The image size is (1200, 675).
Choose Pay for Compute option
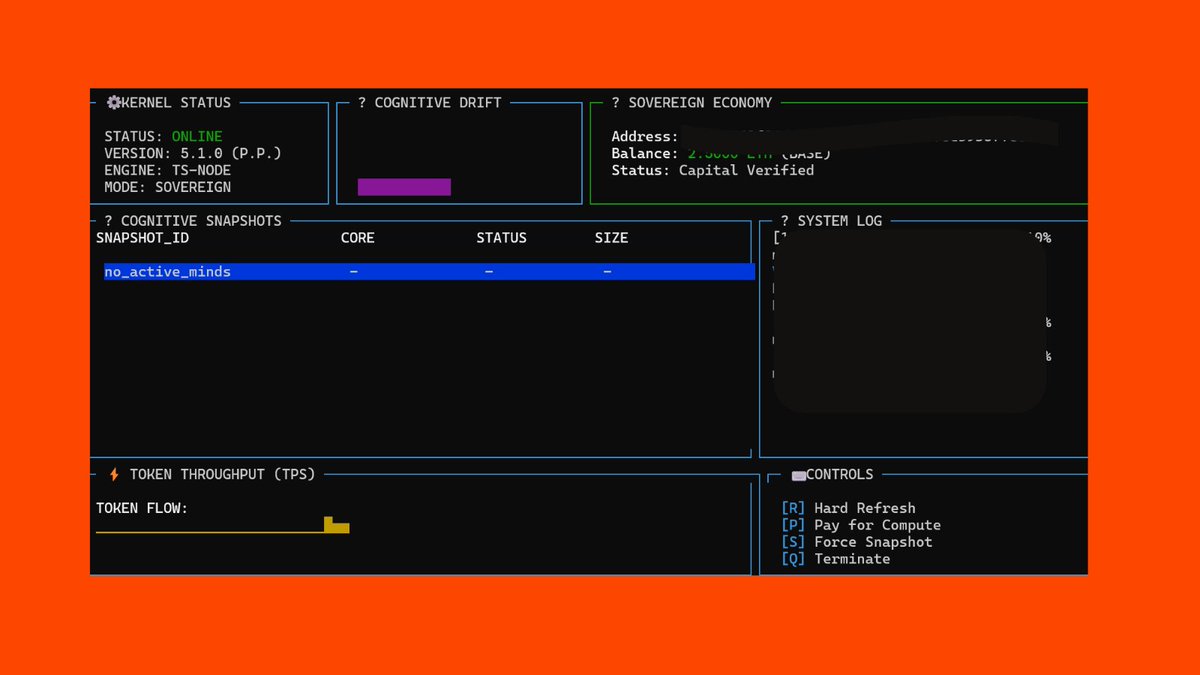click(x=861, y=525)
